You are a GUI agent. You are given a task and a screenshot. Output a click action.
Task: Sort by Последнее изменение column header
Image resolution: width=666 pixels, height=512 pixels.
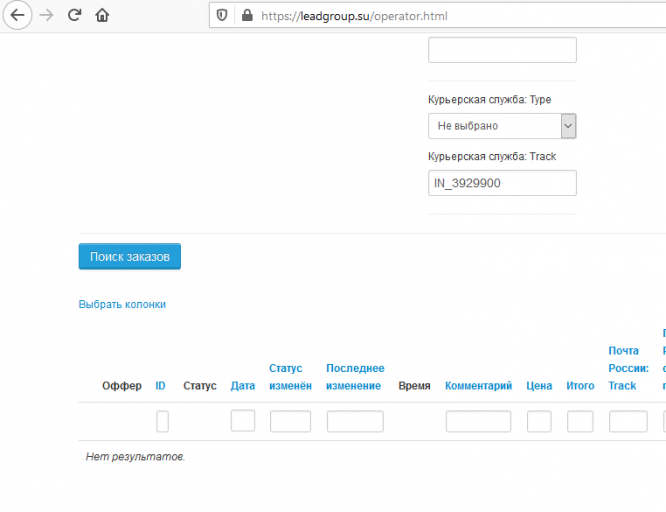(x=355, y=377)
